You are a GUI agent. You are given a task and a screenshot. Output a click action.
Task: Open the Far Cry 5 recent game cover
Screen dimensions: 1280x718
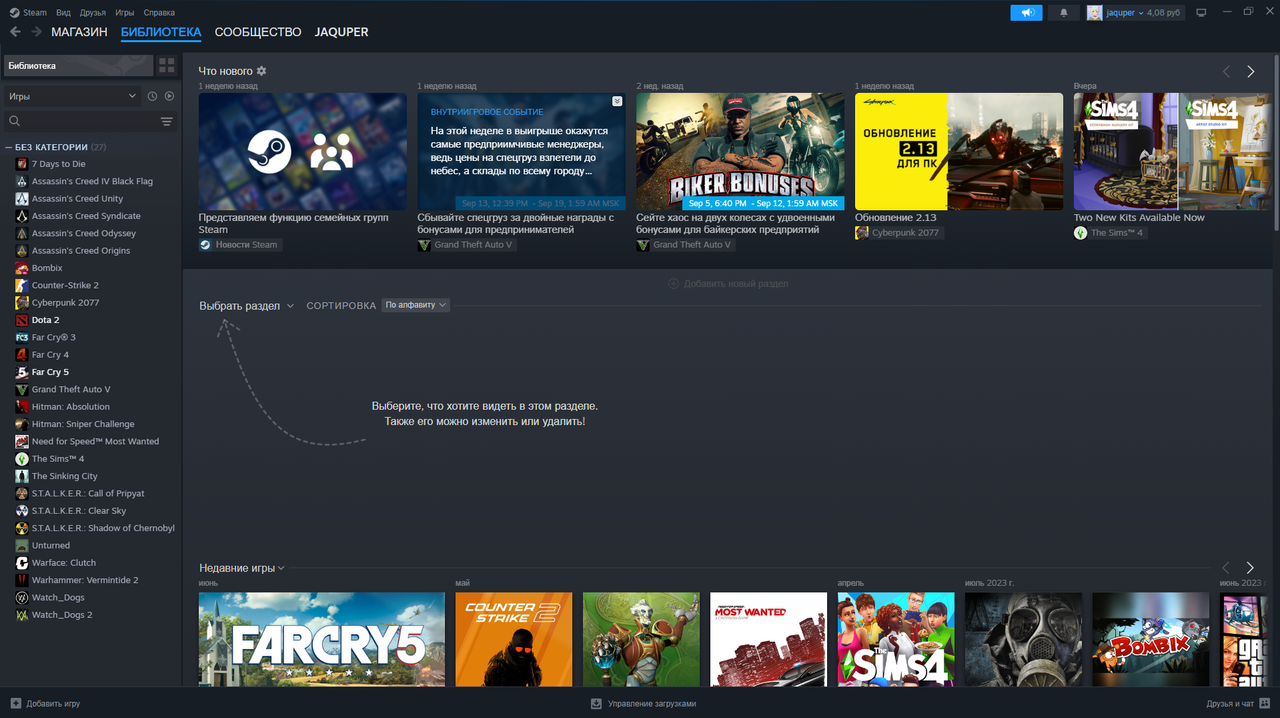coord(321,639)
